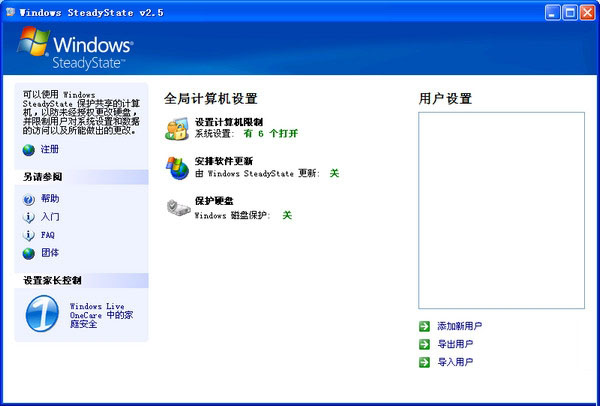Click the green arrow beside 导入用户
600x406 pixels.
pos(426,362)
